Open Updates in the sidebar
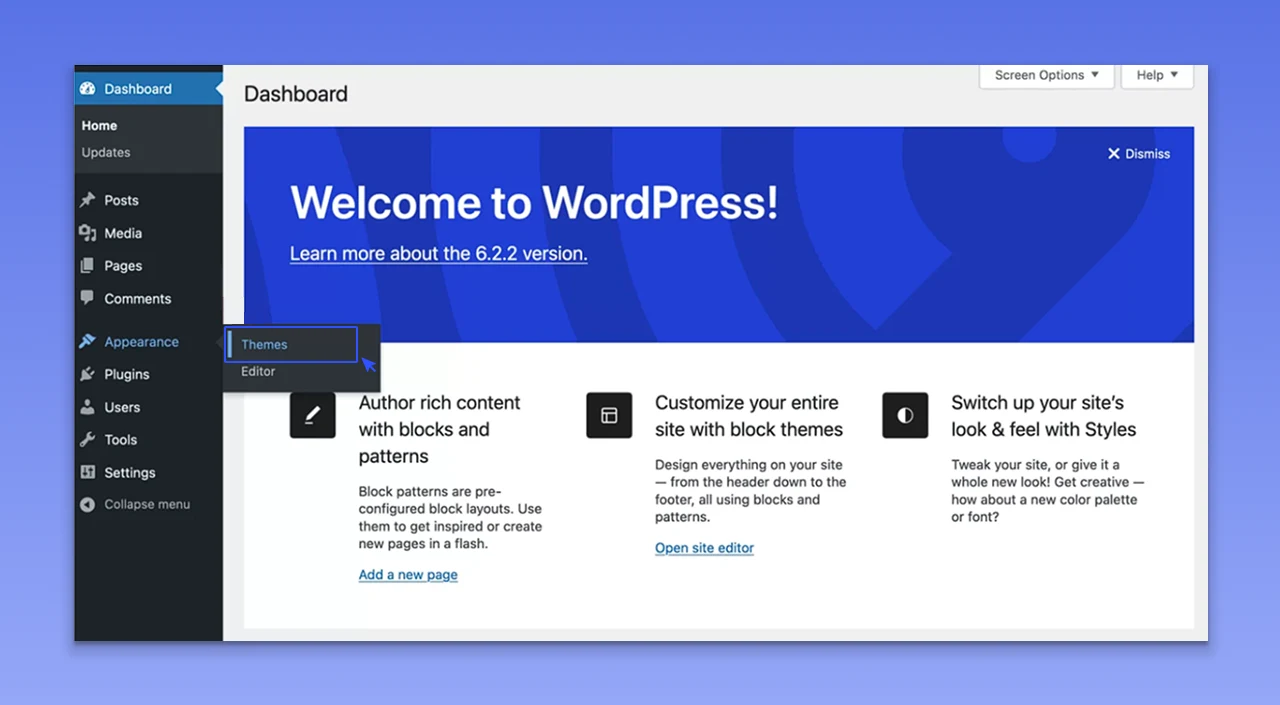The height and width of the screenshot is (705, 1280). (x=106, y=153)
